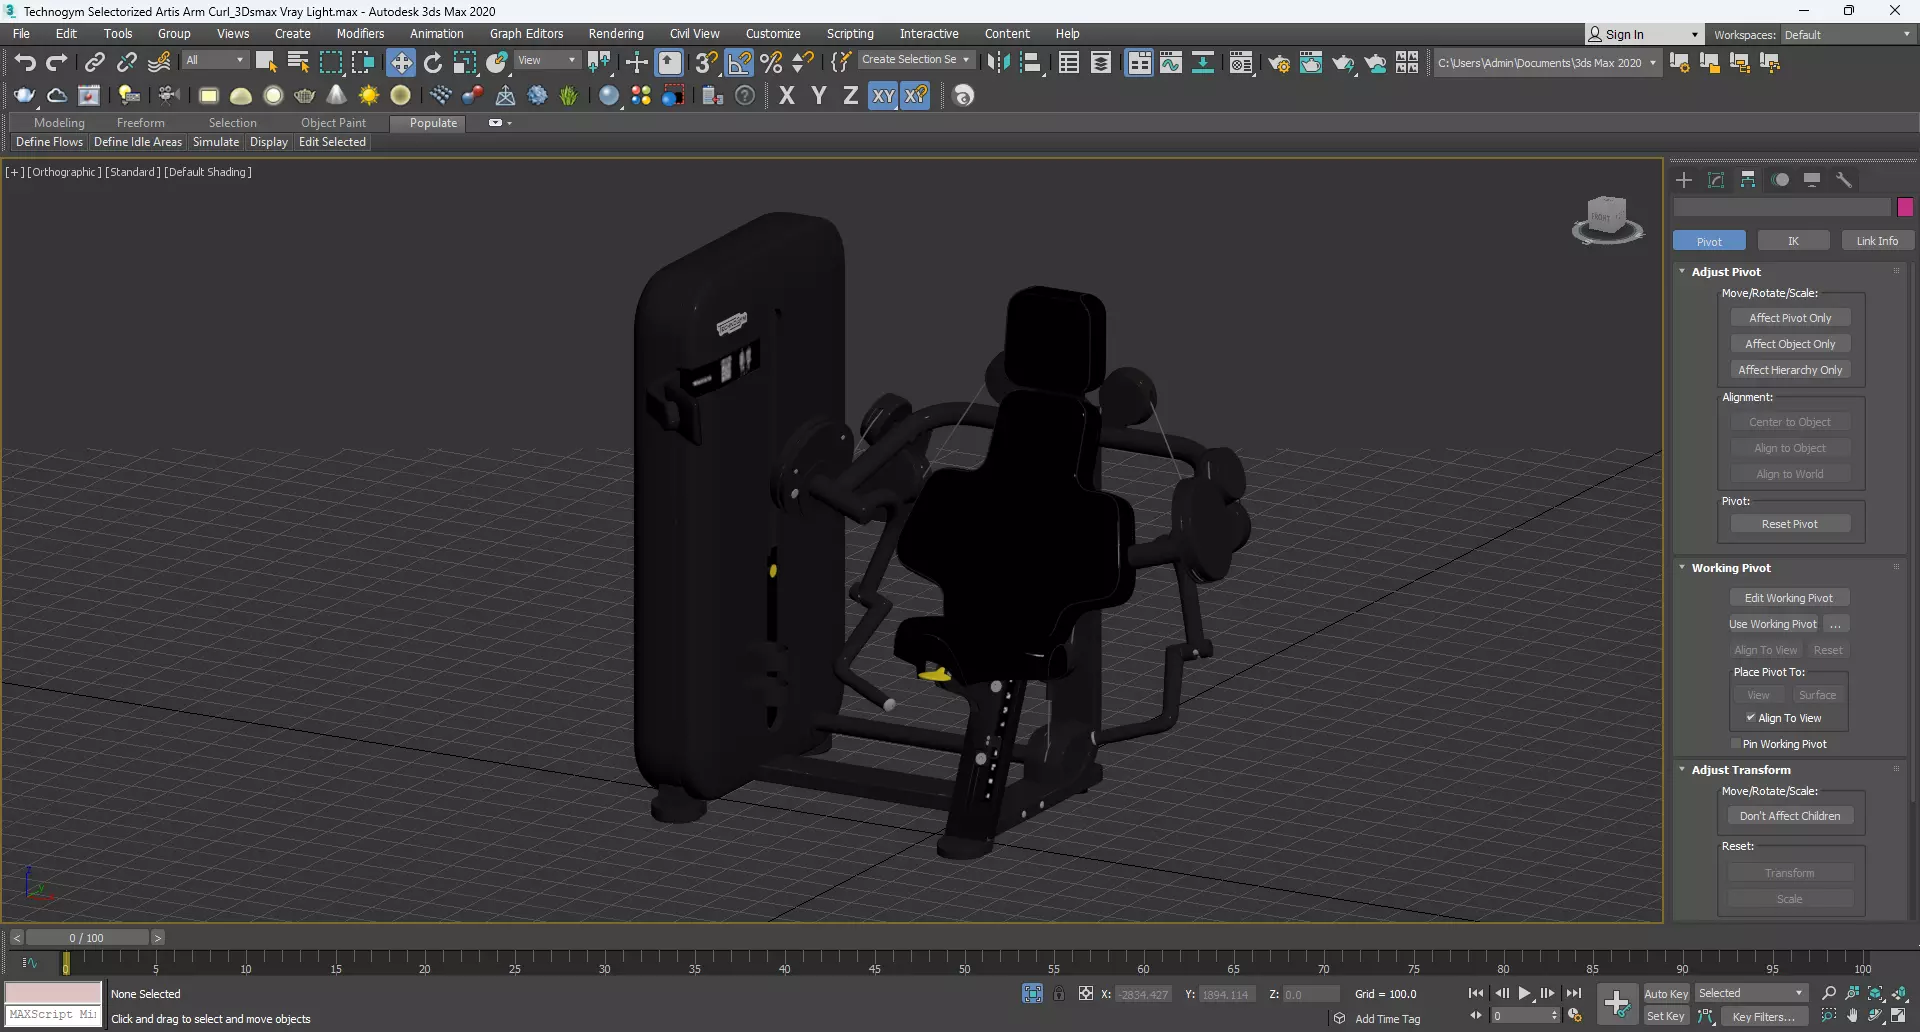Click the Mirror tool icon
This screenshot has width=1920, height=1032.
(998, 63)
